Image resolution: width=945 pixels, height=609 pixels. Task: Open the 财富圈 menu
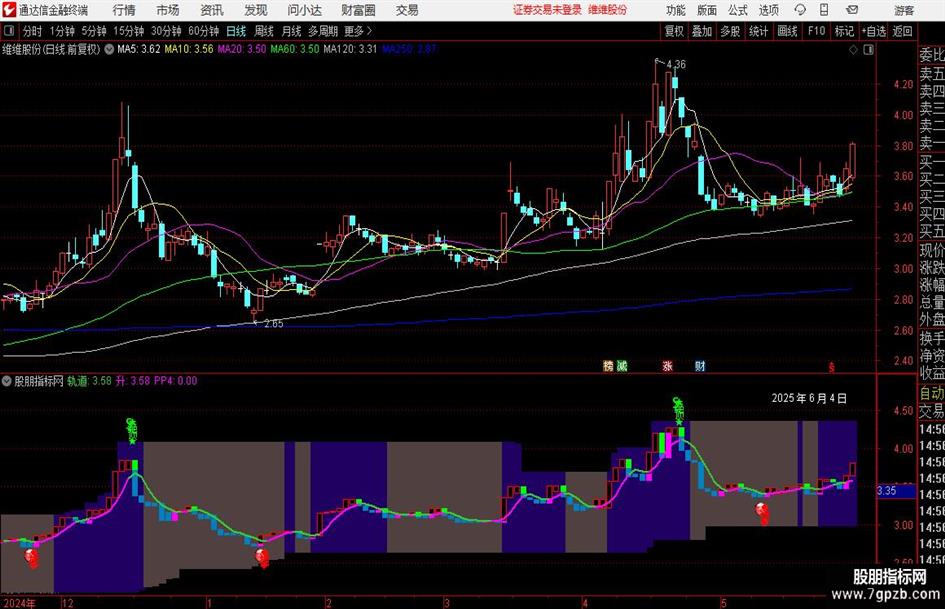[x=358, y=10]
